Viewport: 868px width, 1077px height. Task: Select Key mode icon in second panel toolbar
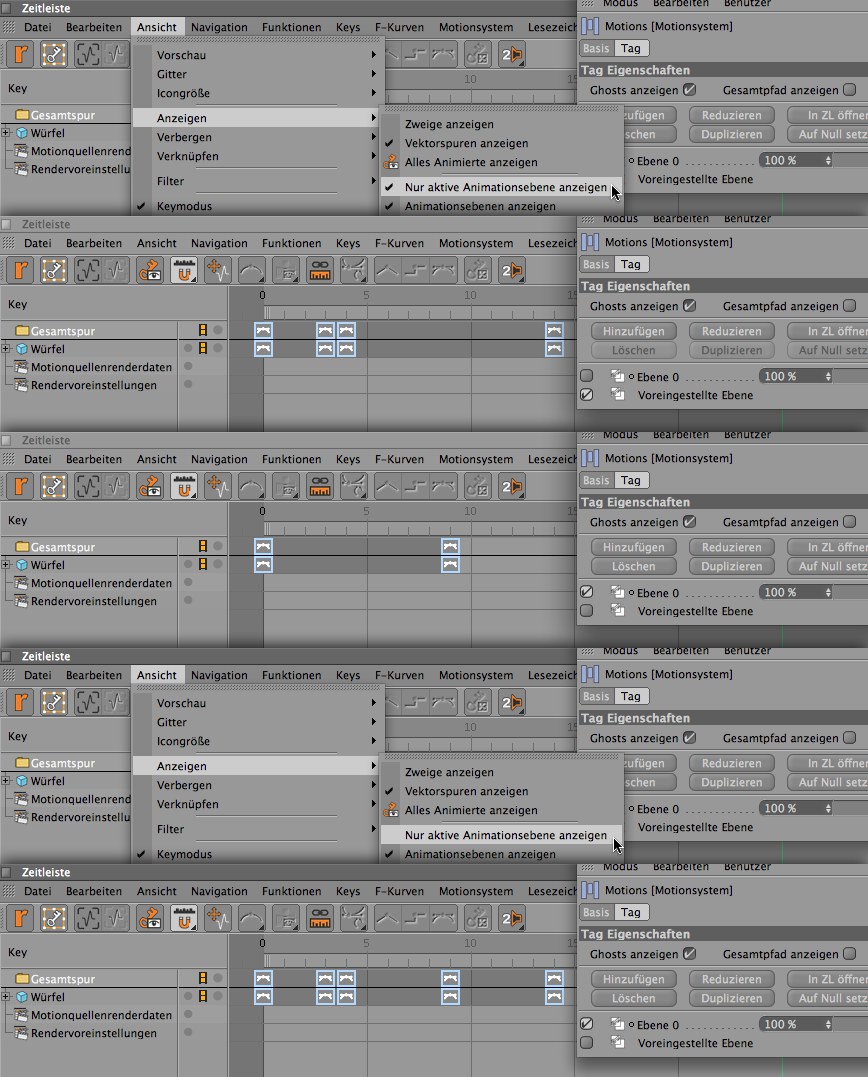click(54, 271)
